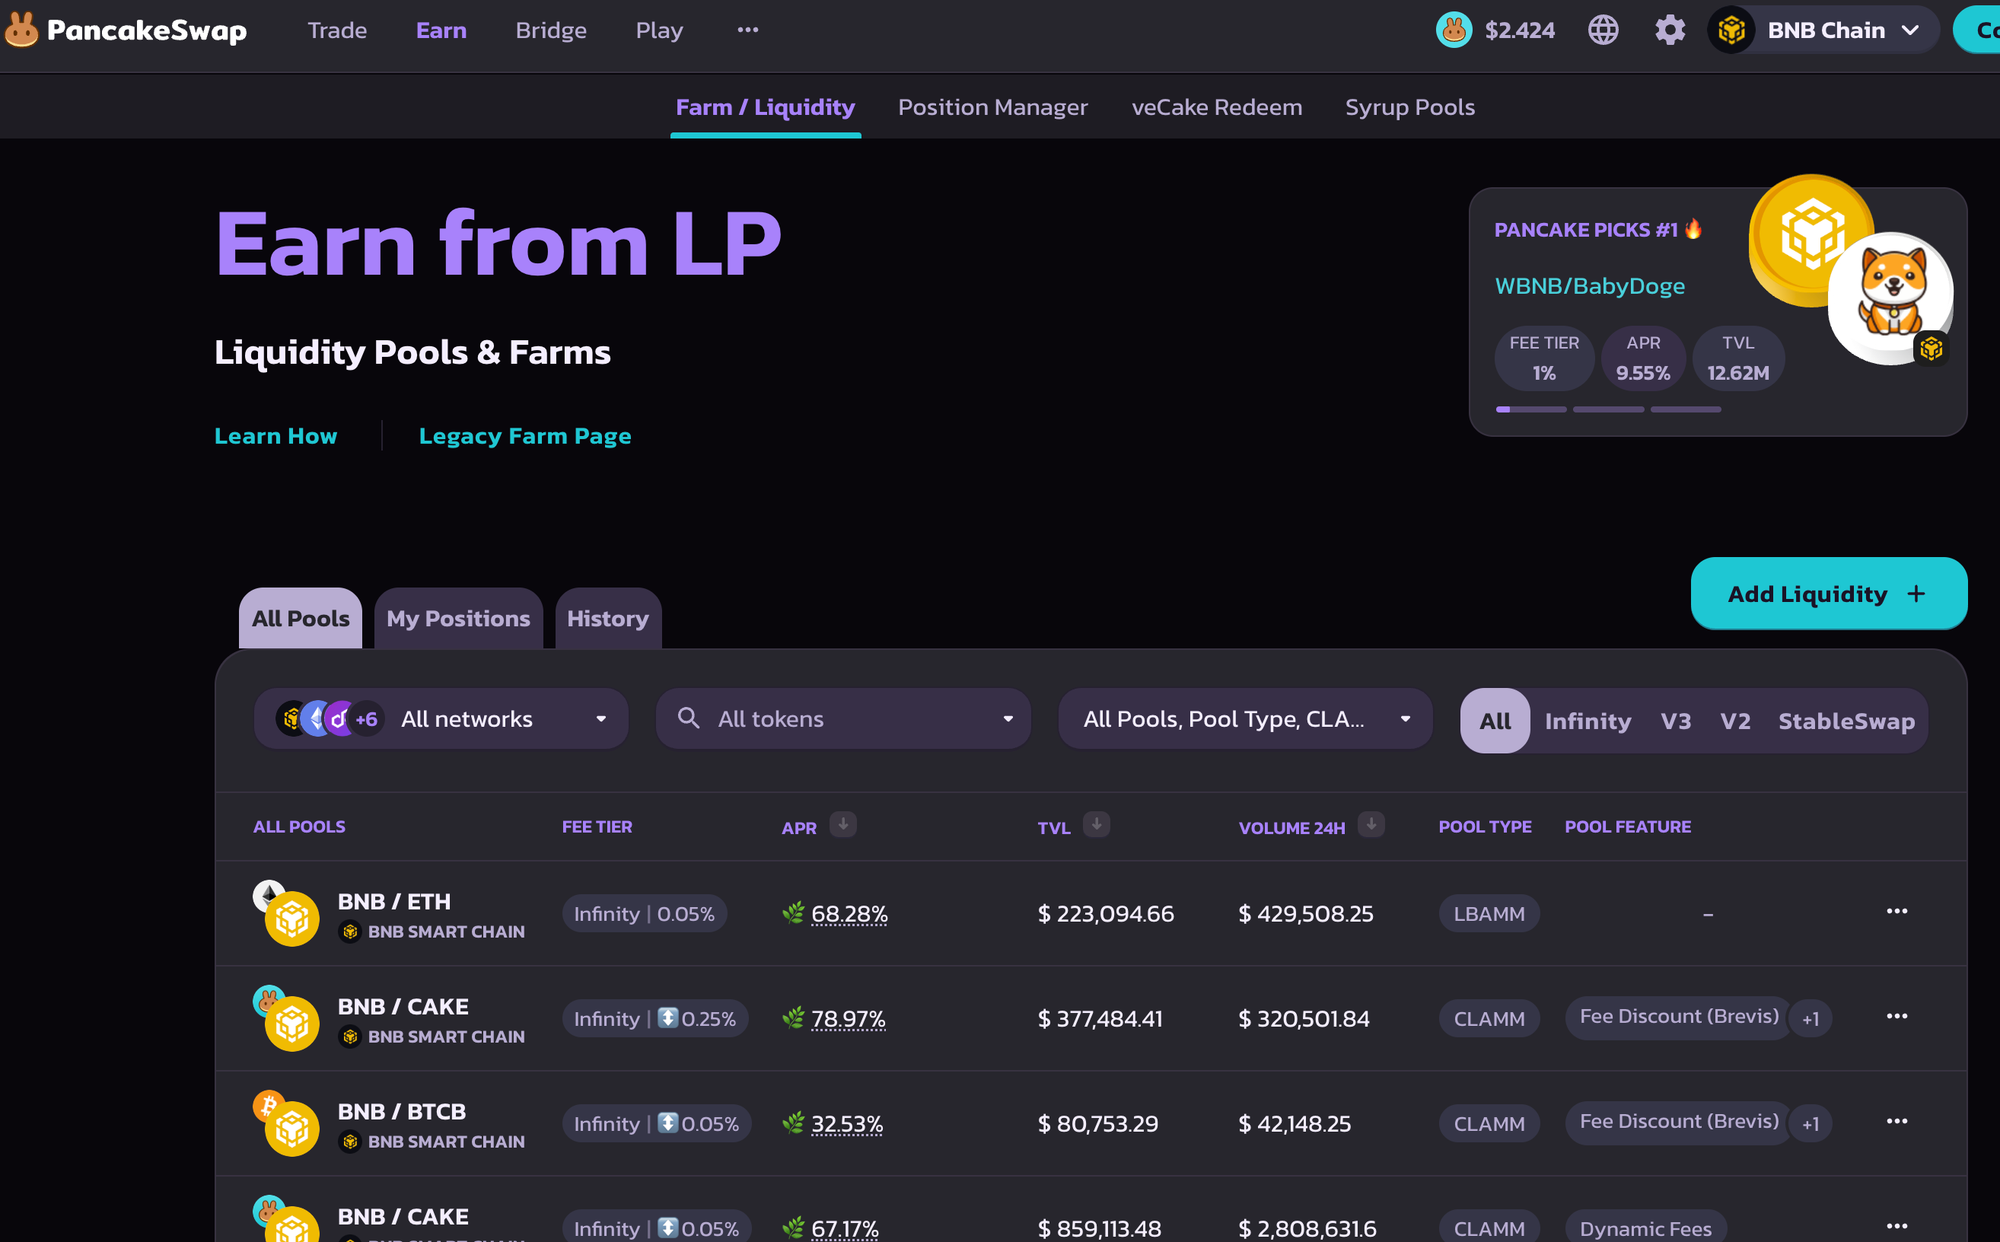
Task: Click the first Pancake Picks progress bar
Action: click(x=1530, y=409)
